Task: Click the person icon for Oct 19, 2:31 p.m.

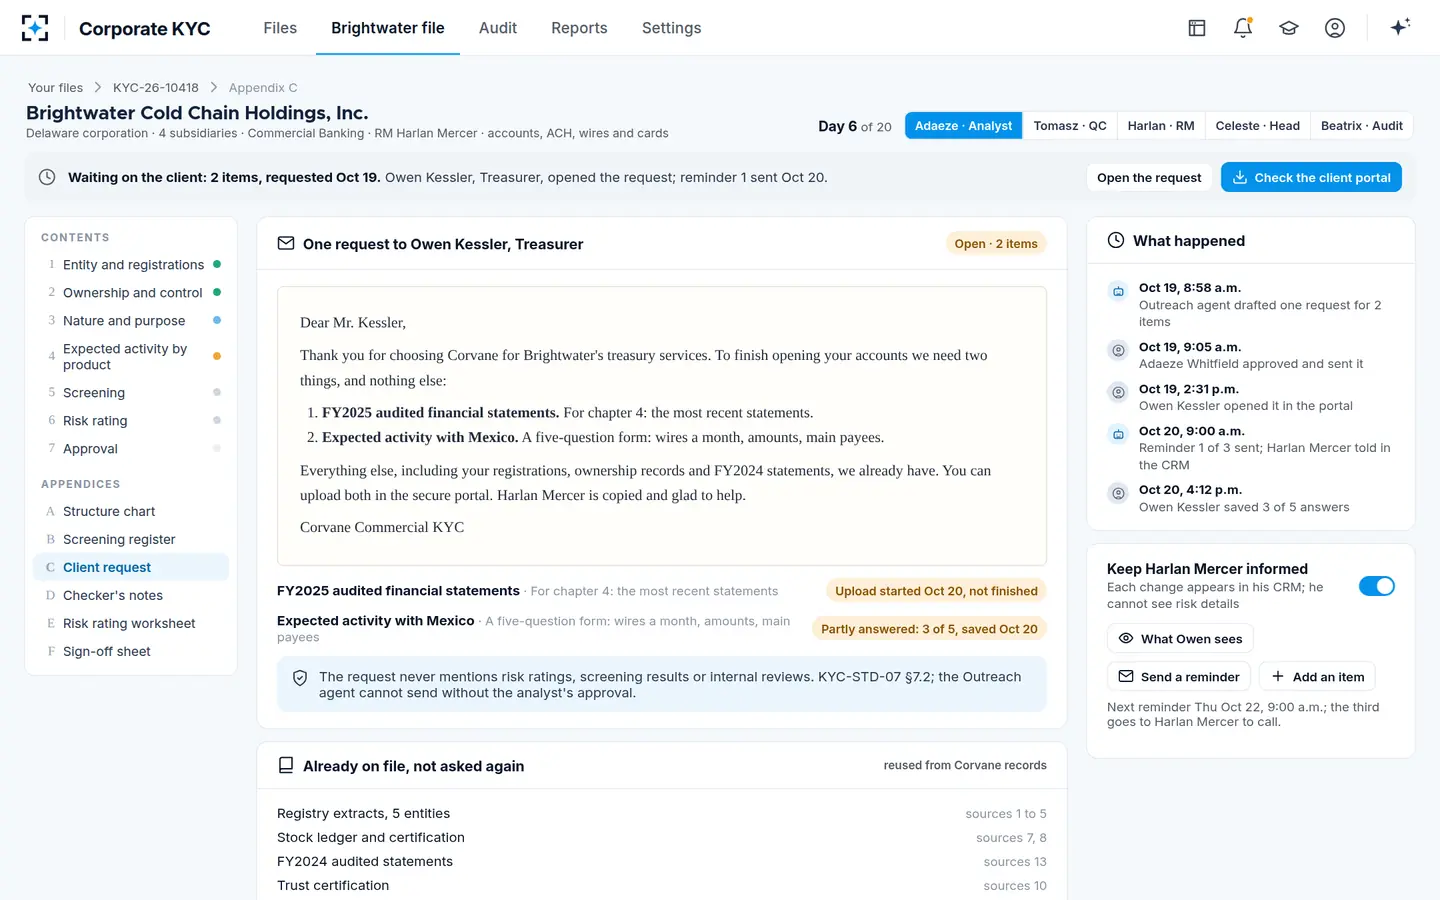Action: click(1118, 393)
